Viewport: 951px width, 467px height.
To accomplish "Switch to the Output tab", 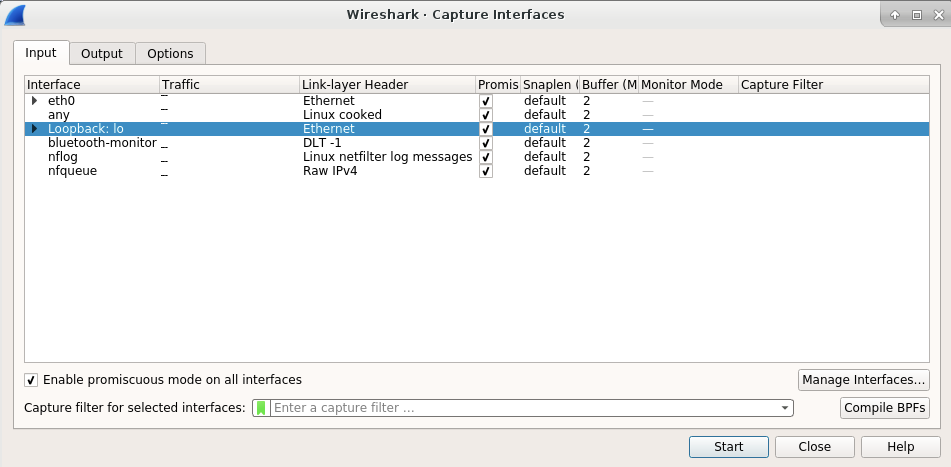I will point(102,53).
